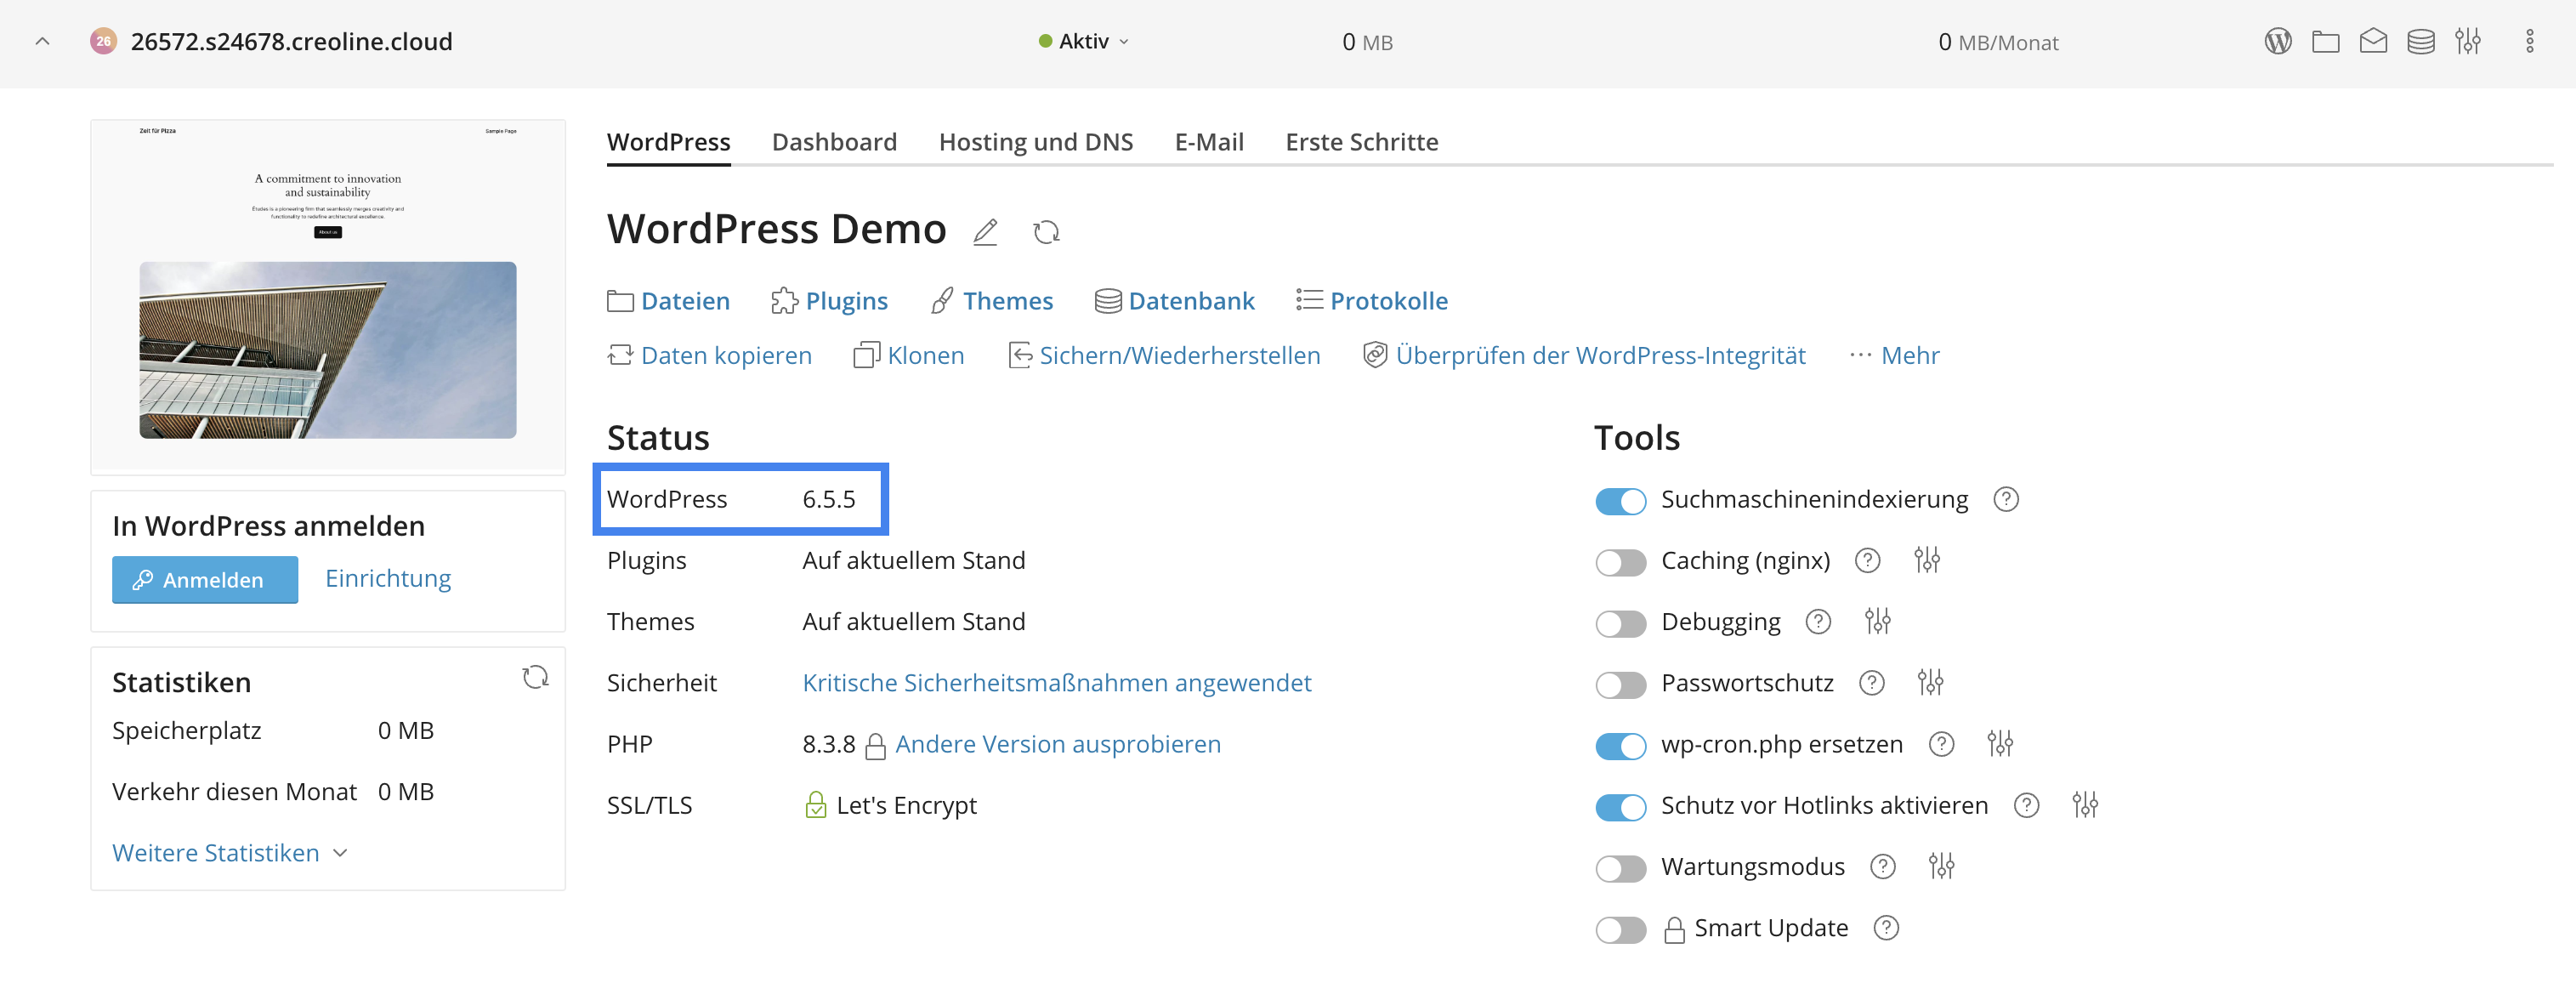Open the Einrichtung link
This screenshot has height=1000, width=2576.
[x=388, y=579]
